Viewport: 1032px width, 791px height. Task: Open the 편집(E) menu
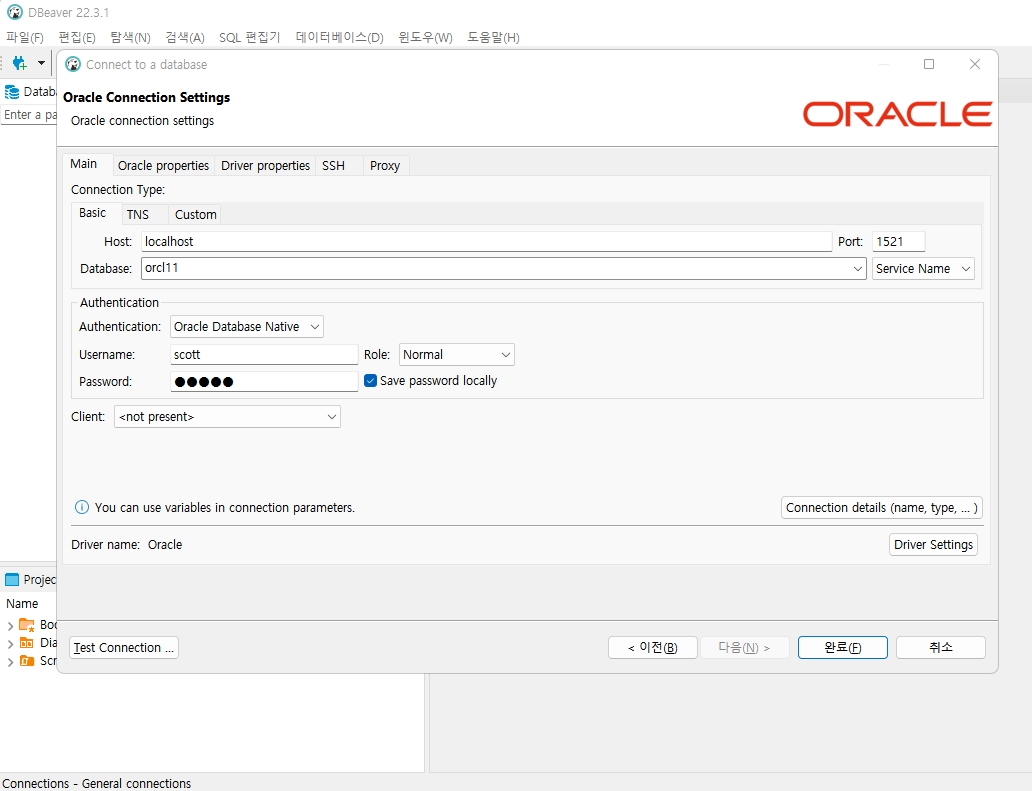pyautogui.click(x=77, y=38)
